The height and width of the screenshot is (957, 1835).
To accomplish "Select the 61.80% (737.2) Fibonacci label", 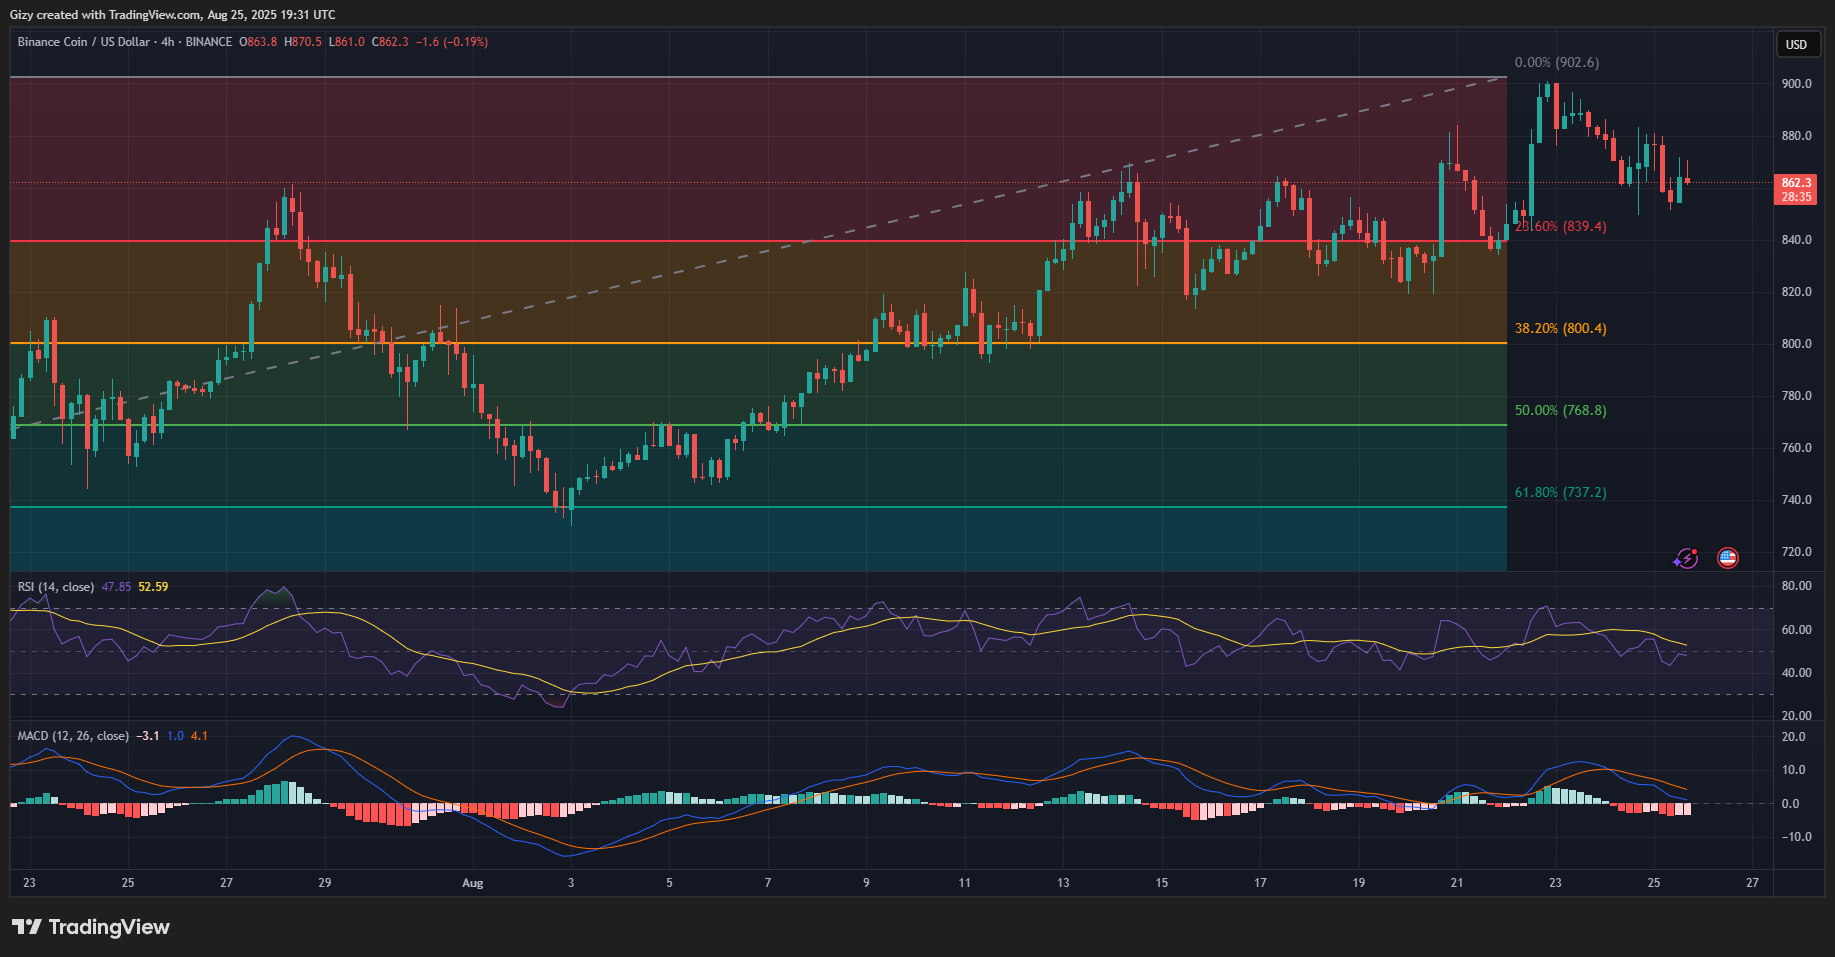I will click(x=1560, y=492).
